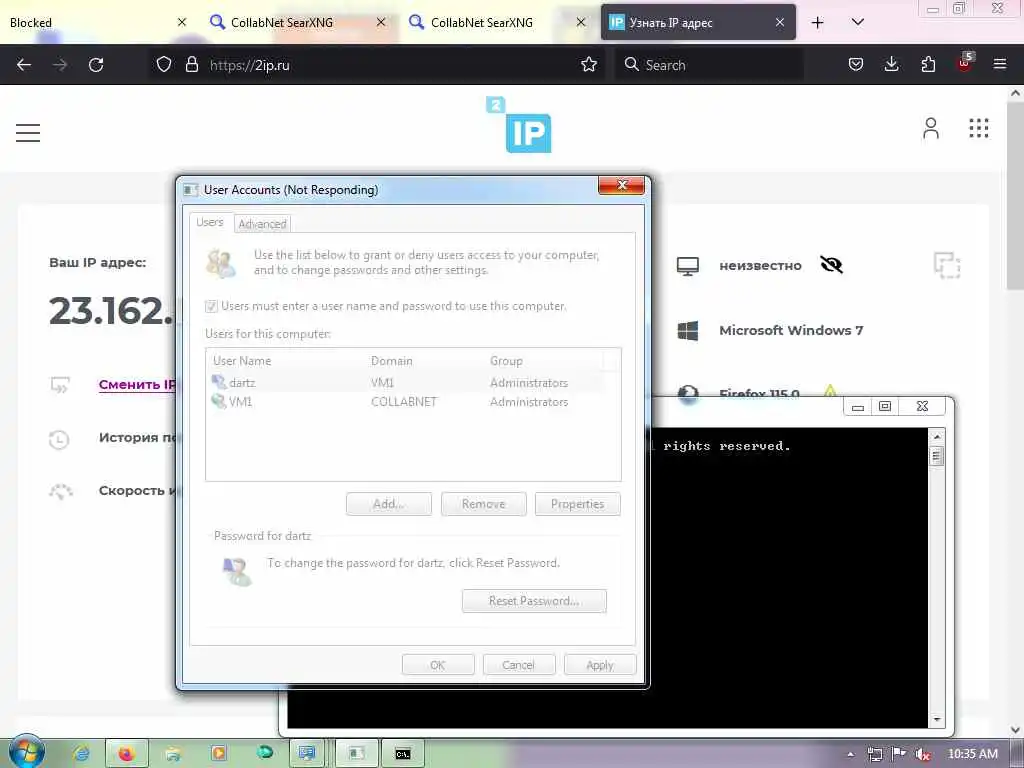Open the 2ip site hamburger menu
The width and height of the screenshot is (1024, 768).
click(28, 133)
